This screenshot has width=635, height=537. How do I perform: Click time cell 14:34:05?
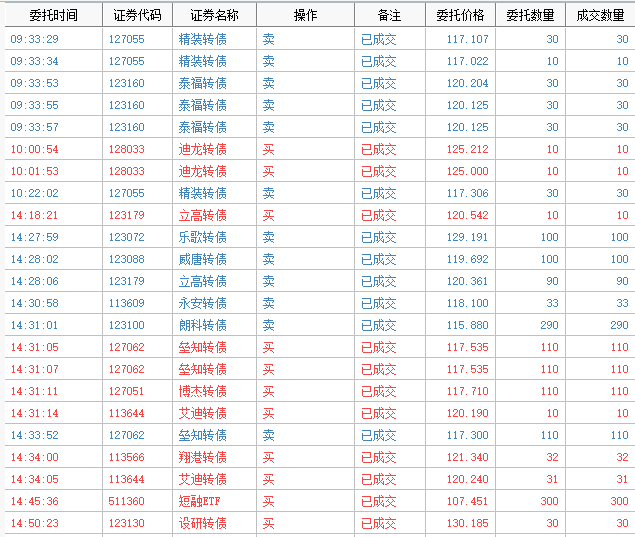coord(34,479)
